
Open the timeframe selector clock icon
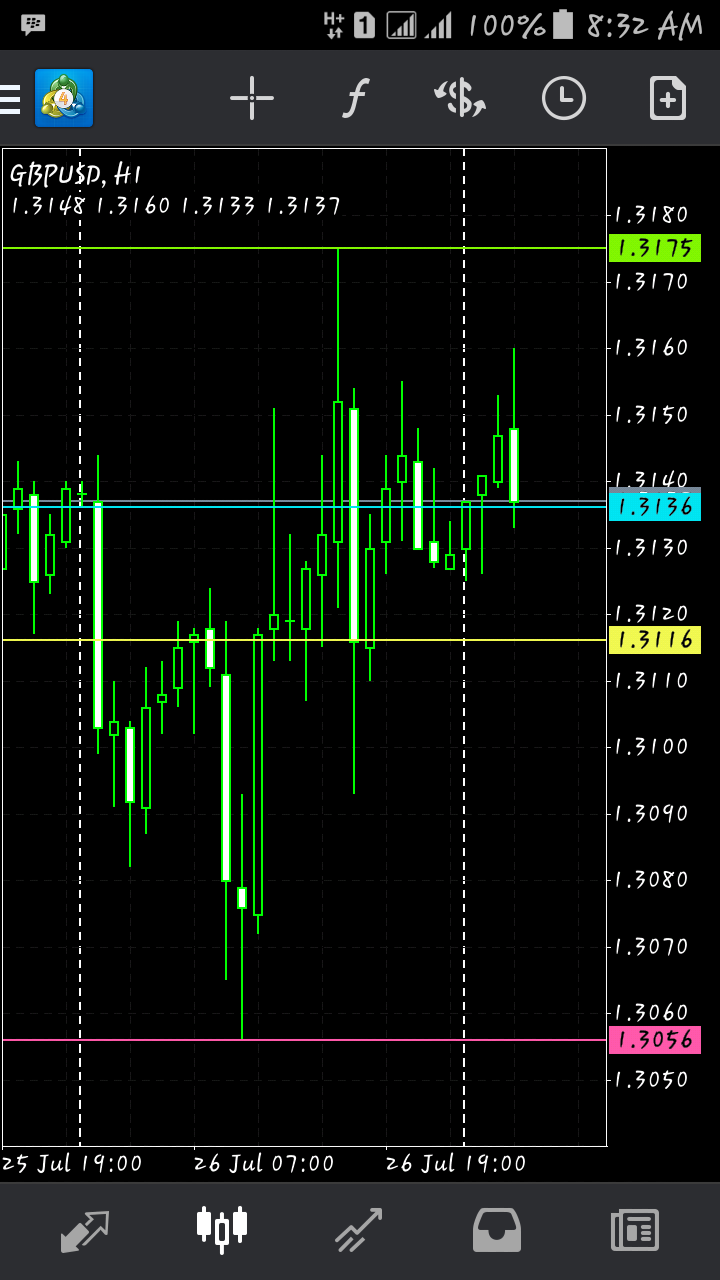click(x=563, y=98)
